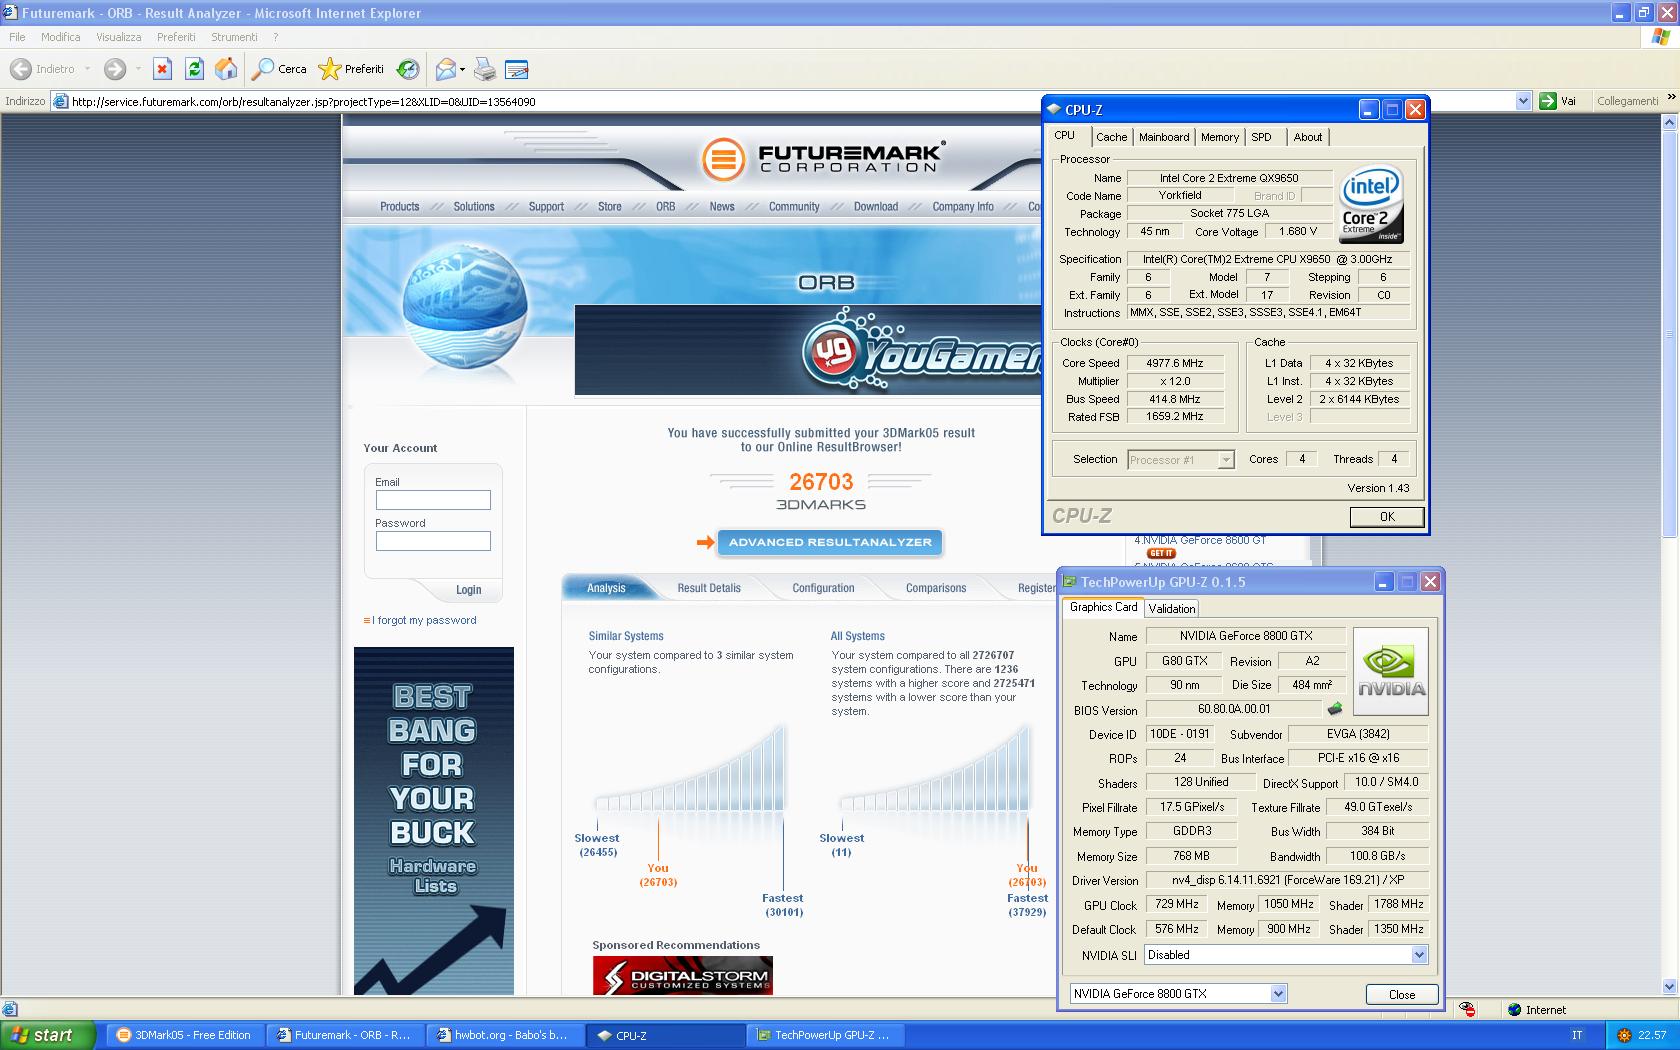This screenshot has height=1050, width=1680.
Task: Switch to the Configuration tab on Futuremark page
Action: [823, 588]
